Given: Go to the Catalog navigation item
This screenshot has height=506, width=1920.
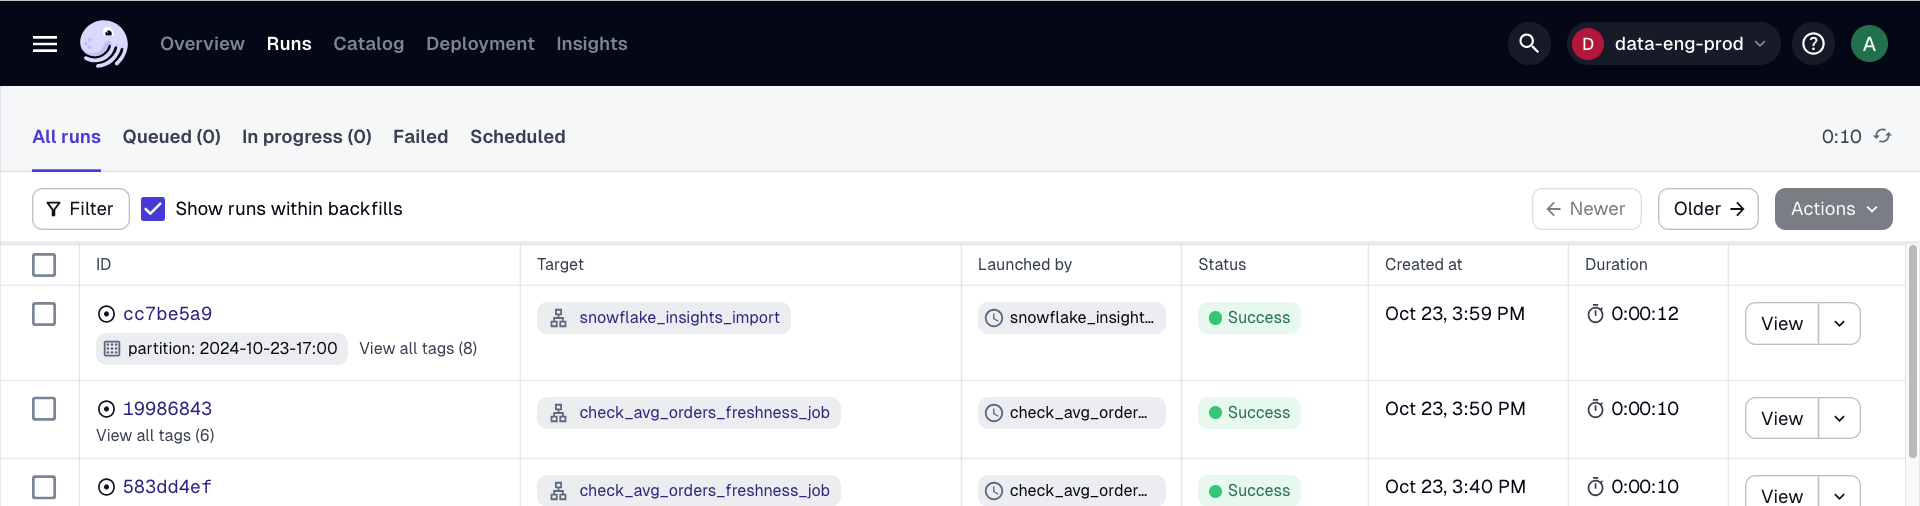Looking at the screenshot, I should coord(368,44).
